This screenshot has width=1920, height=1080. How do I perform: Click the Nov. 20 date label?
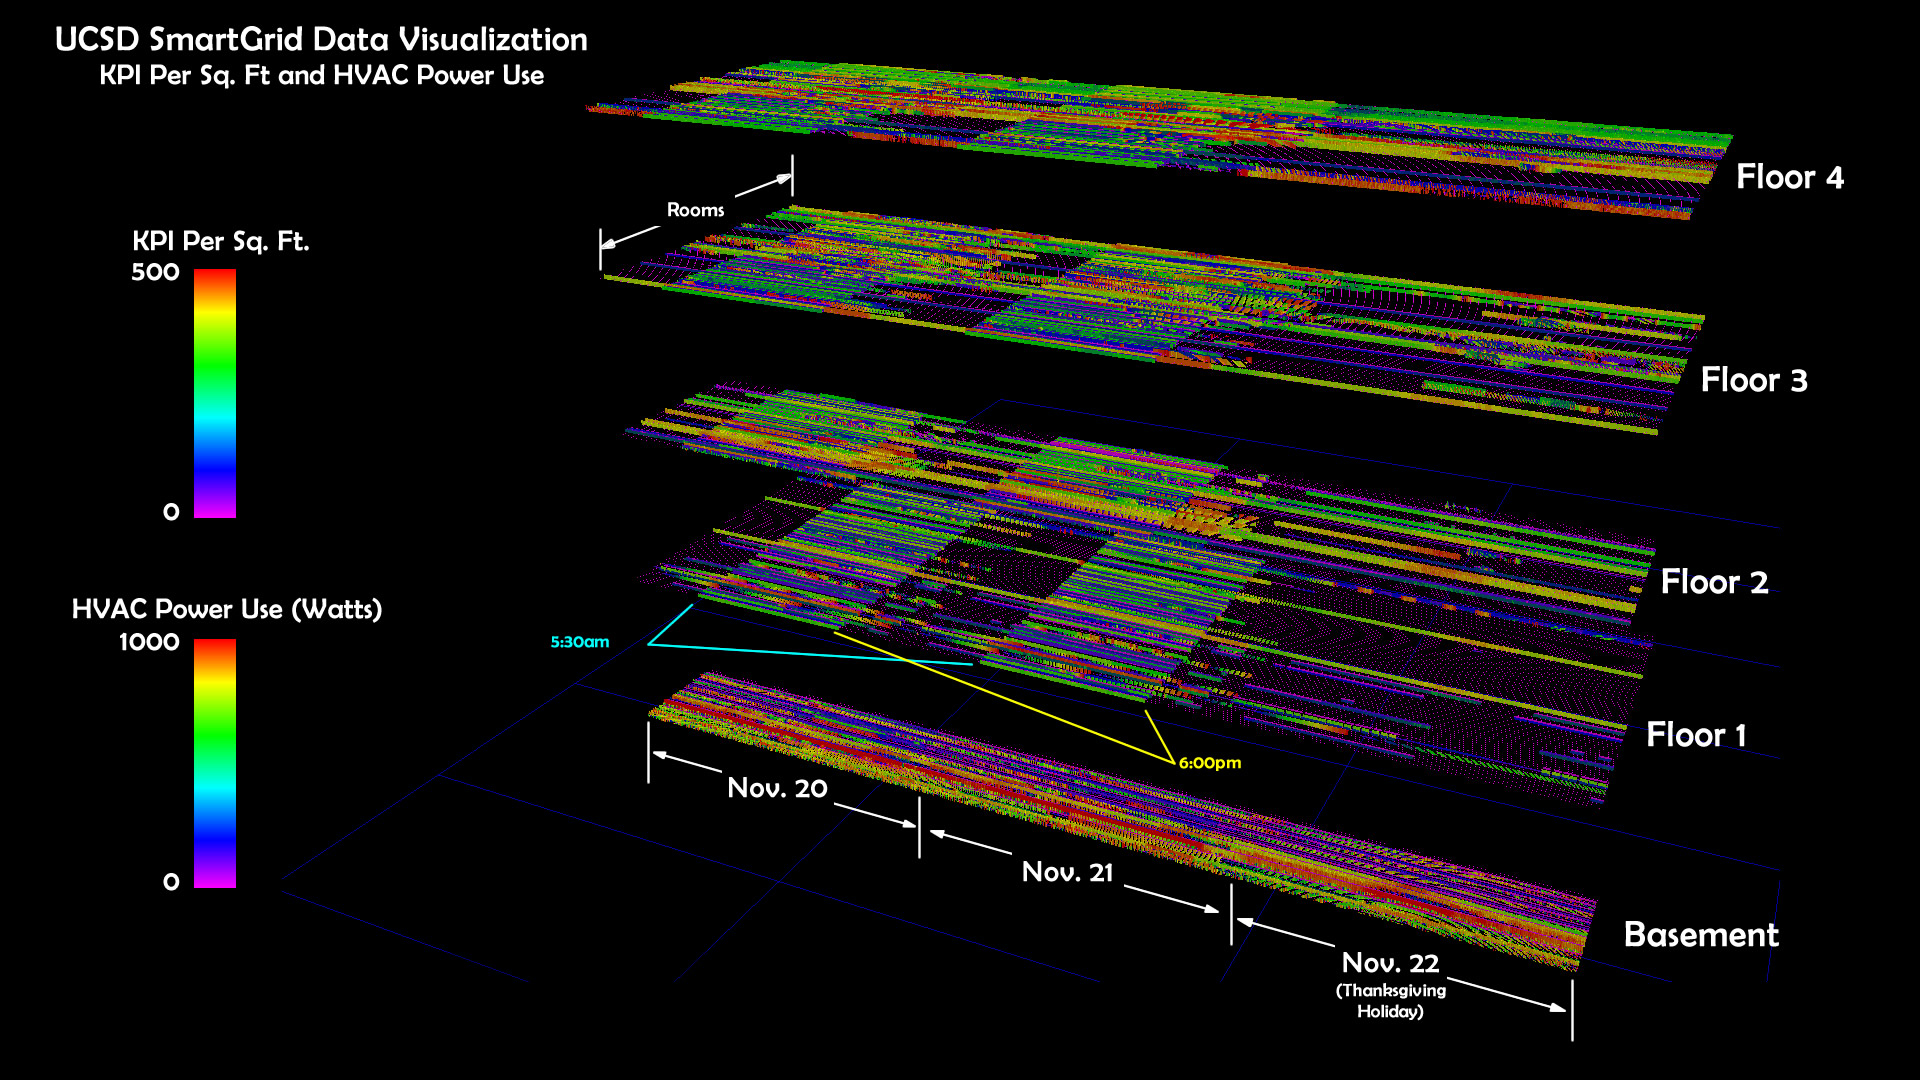pos(777,788)
